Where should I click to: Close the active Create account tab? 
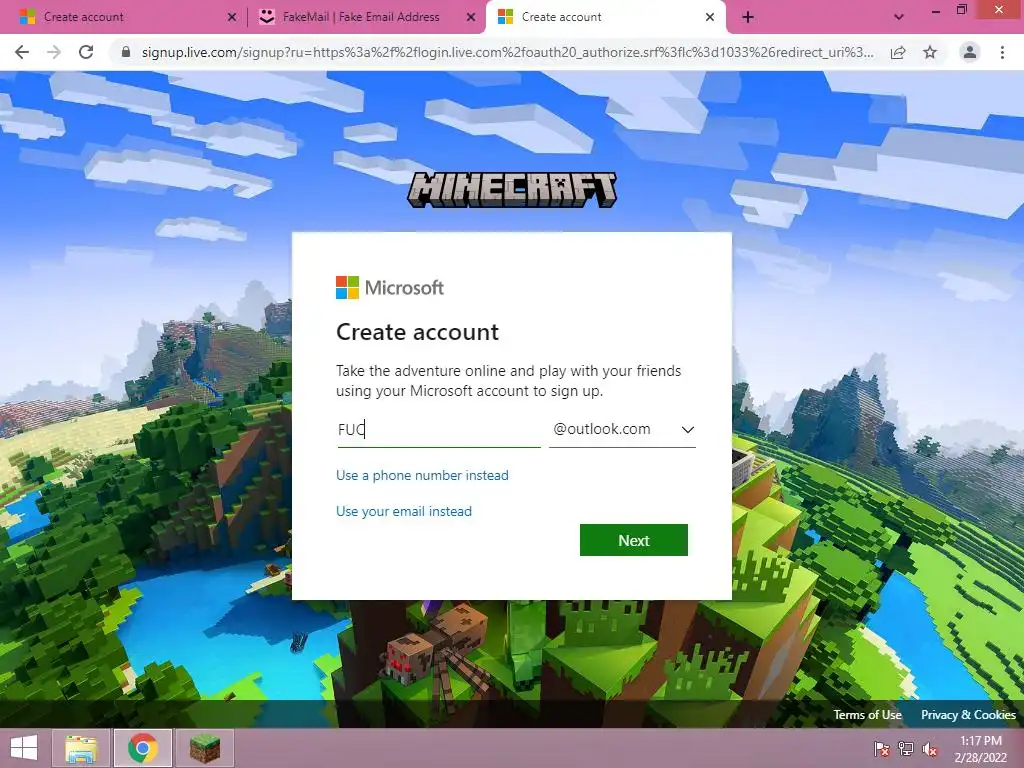tap(710, 17)
